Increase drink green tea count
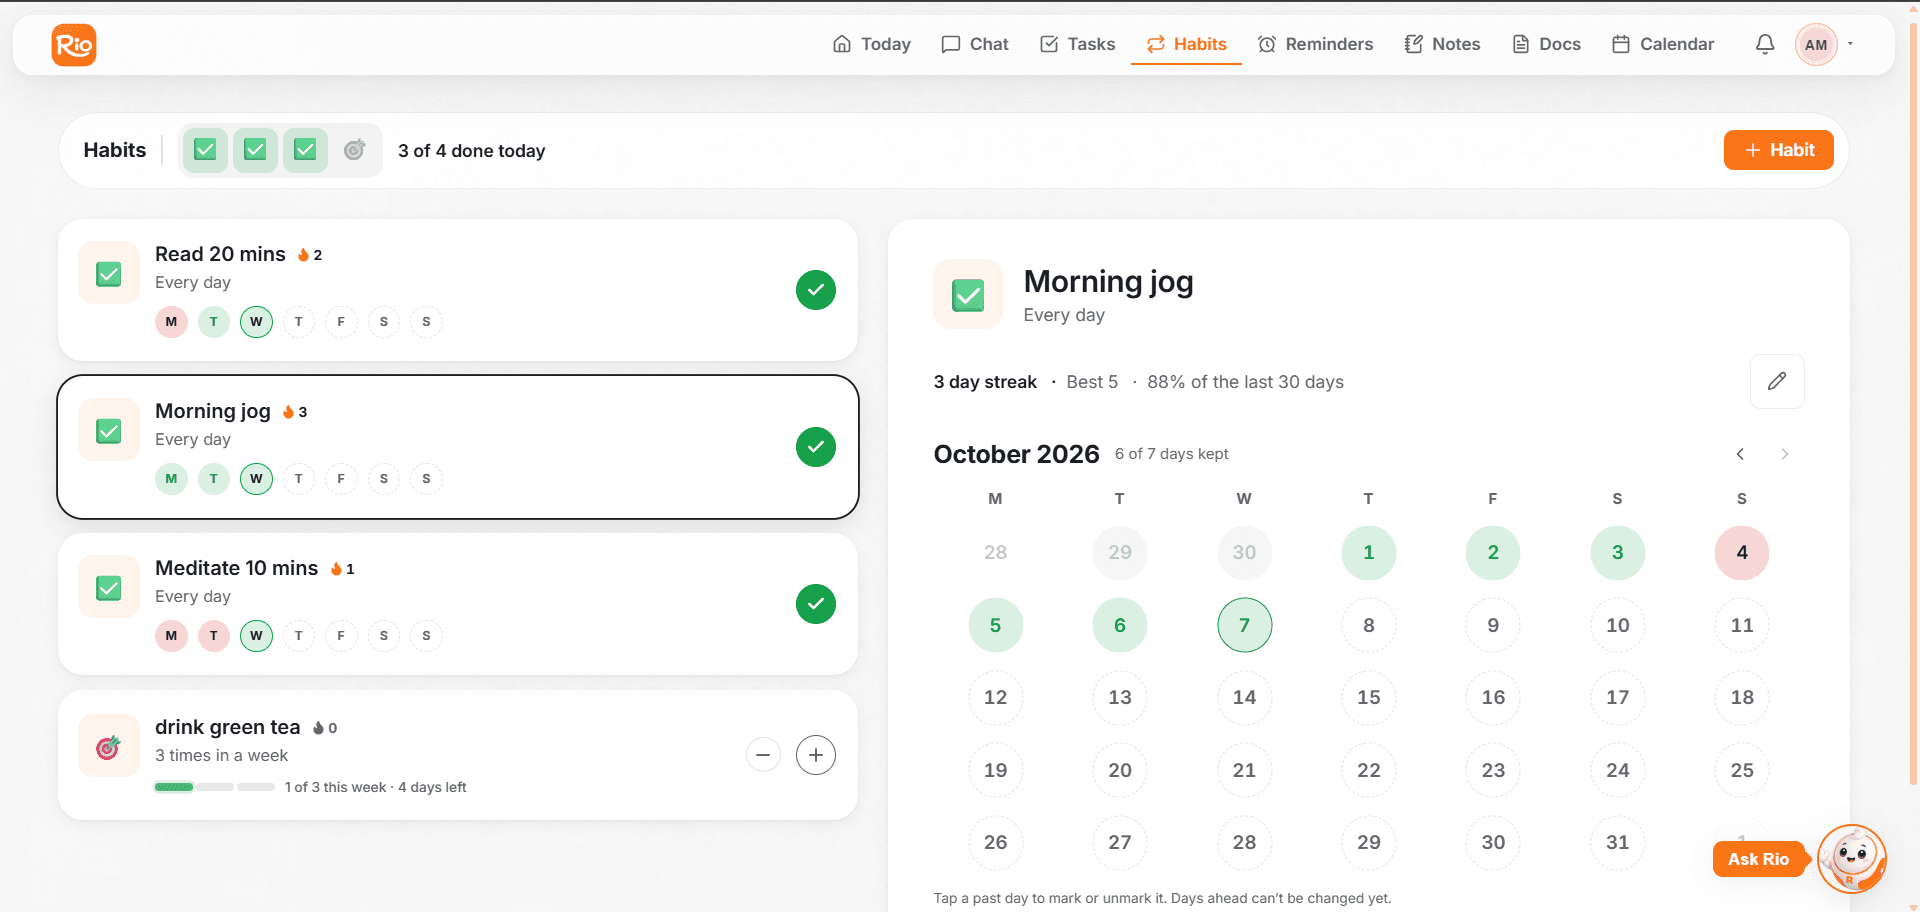This screenshot has height=912, width=1920. (x=816, y=755)
